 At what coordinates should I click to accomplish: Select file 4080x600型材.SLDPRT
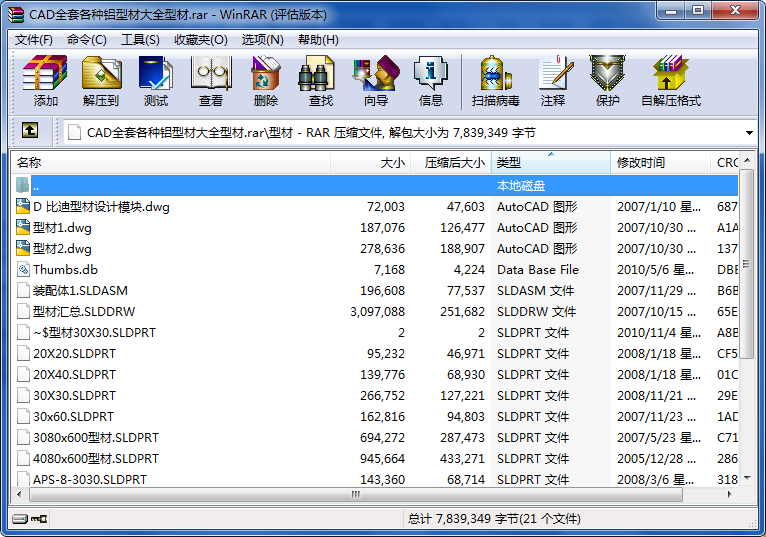tap(96, 459)
